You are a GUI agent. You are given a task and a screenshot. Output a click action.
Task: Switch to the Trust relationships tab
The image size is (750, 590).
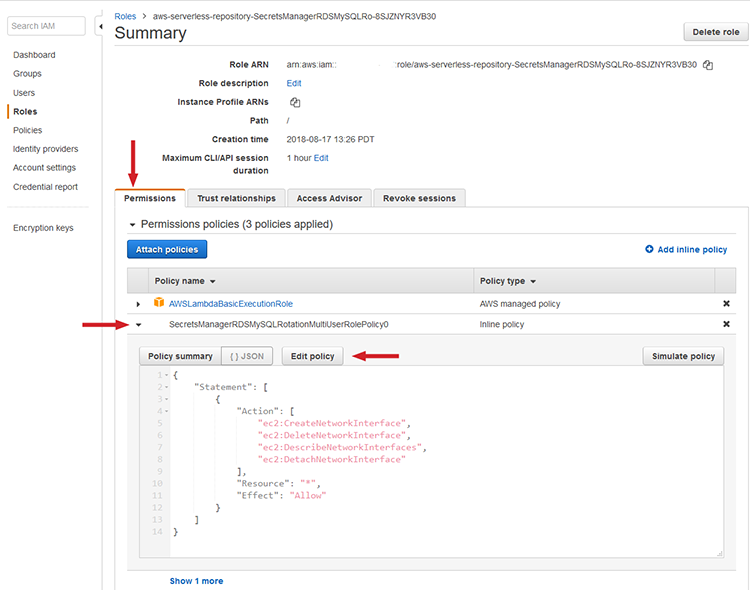pyautogui.click(x=236, y=198)
